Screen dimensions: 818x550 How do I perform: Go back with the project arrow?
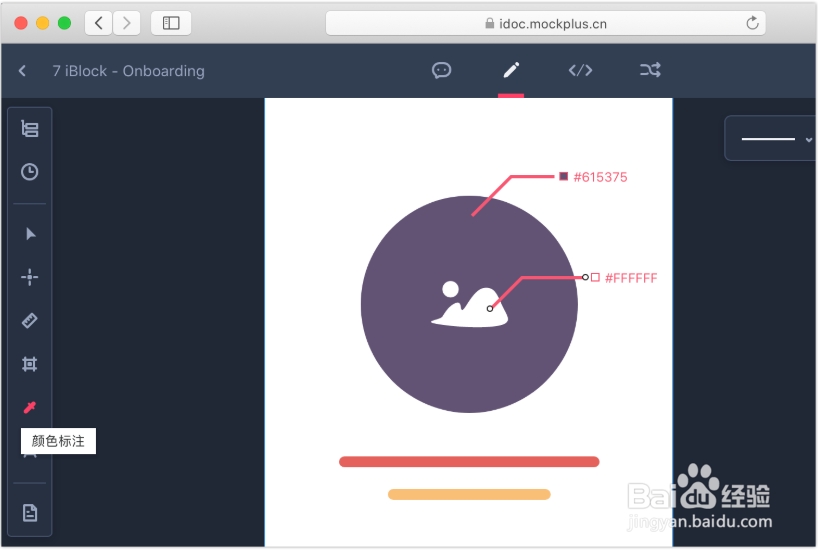pos(22,71)
